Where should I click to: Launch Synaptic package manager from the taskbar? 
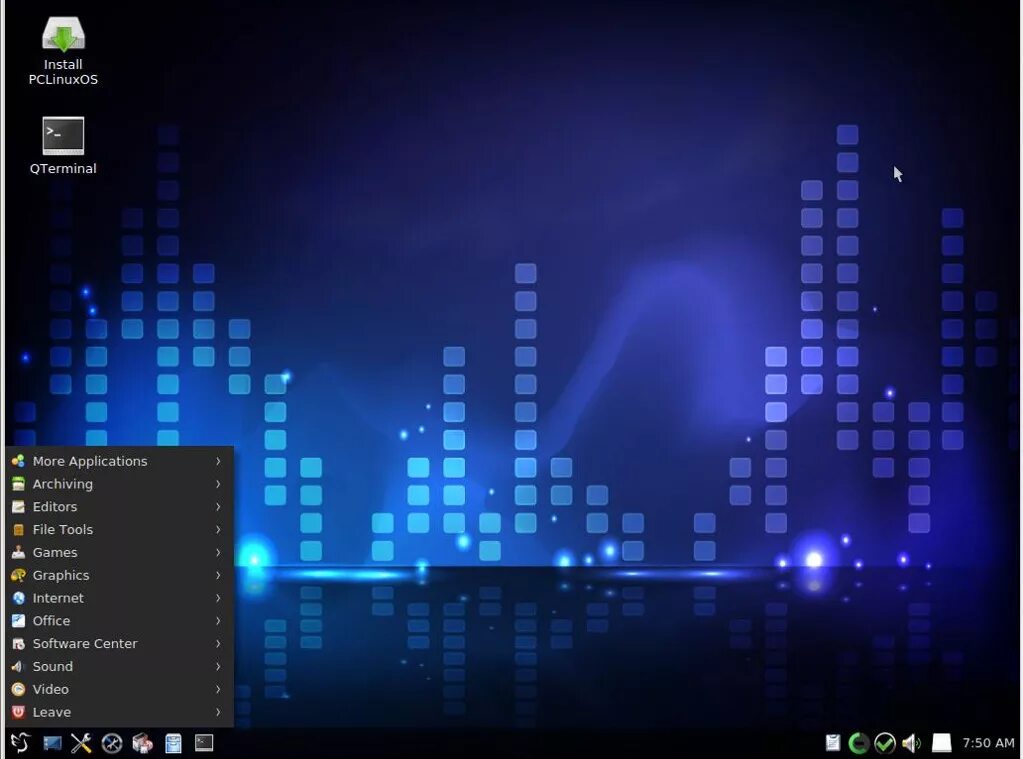point(142,742)
